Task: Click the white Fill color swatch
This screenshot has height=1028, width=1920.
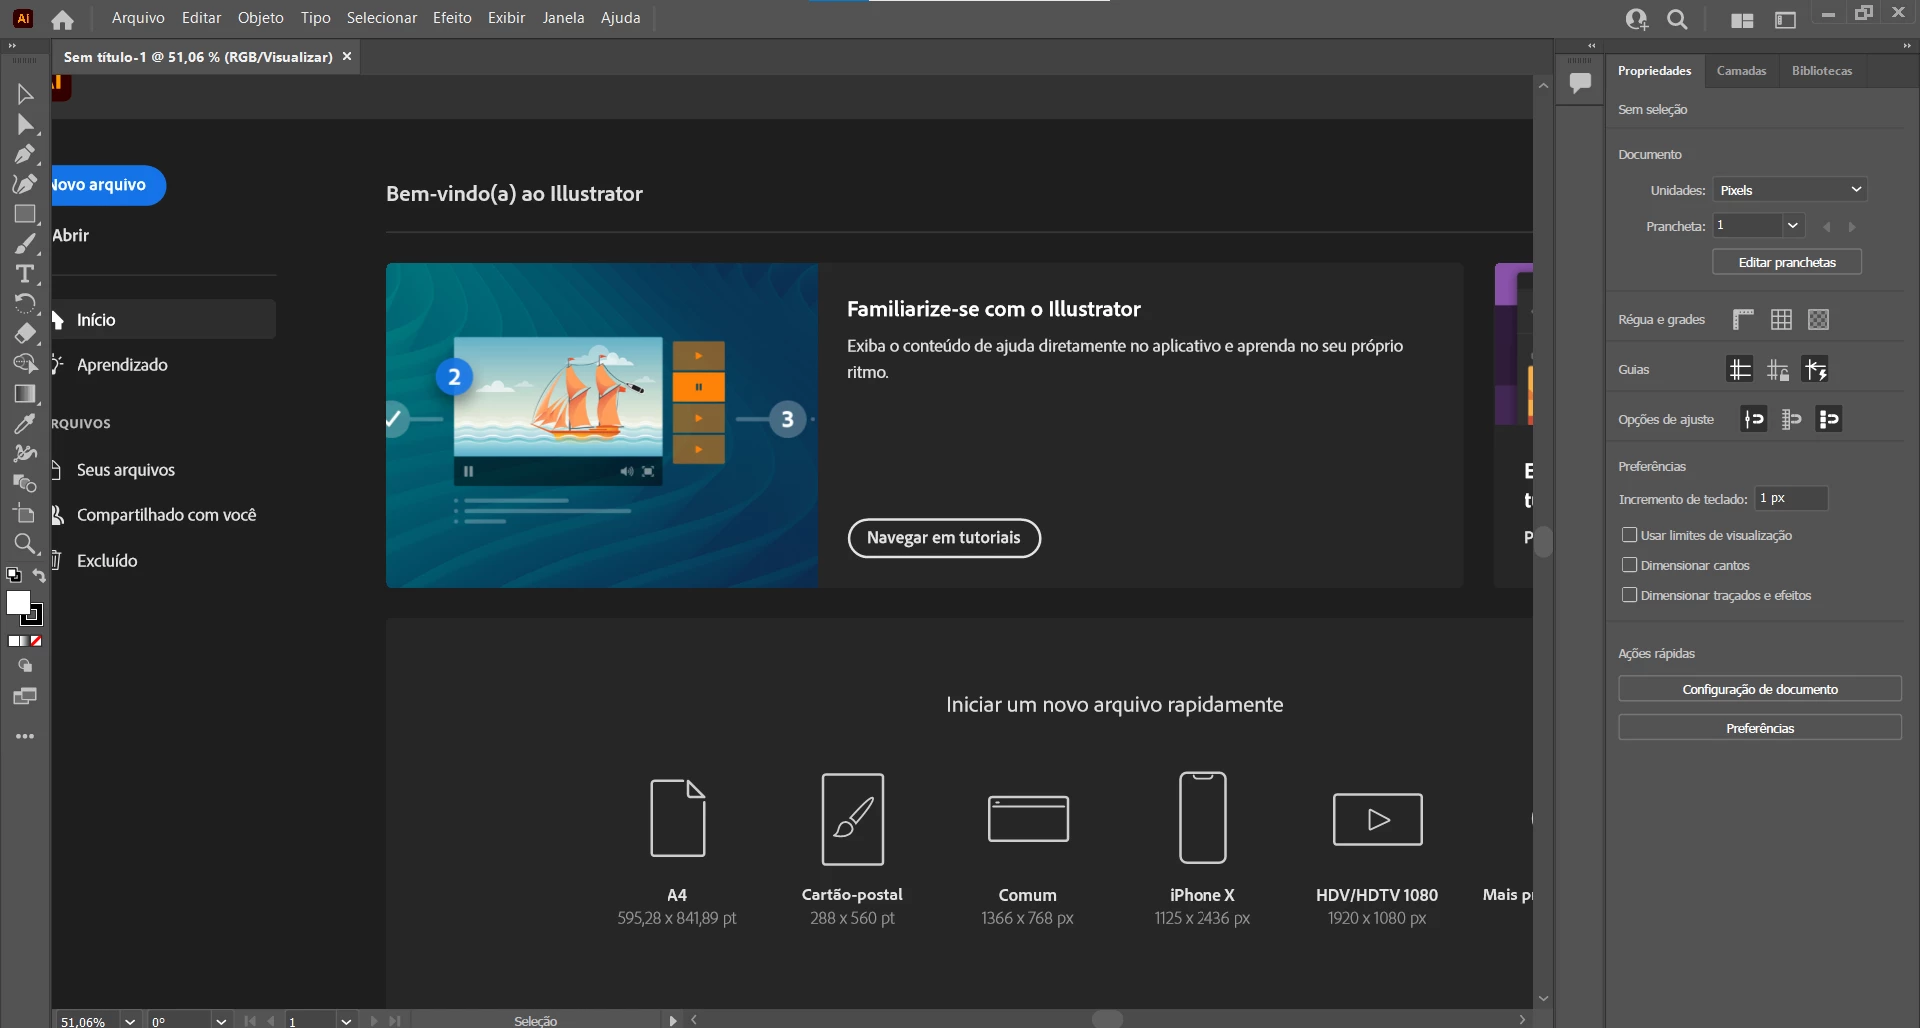Action: coord(18,602)
